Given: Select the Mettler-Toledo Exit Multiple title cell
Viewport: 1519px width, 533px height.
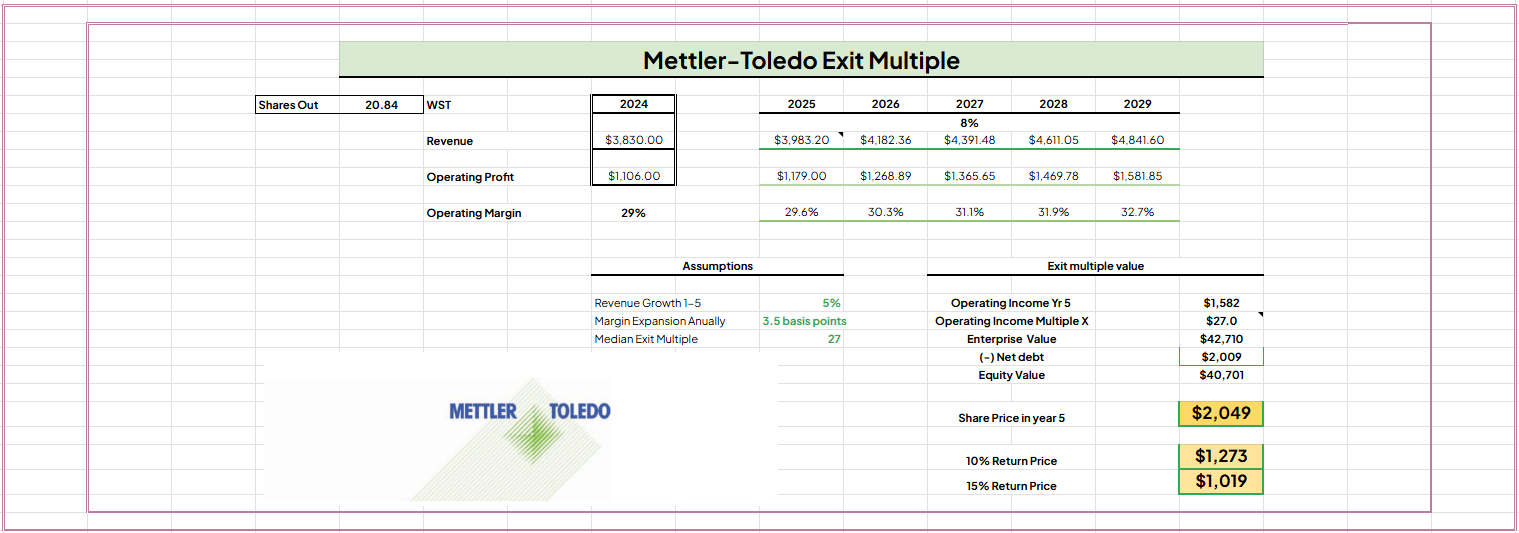Looking at the screenshot, I should pos(801,60).
